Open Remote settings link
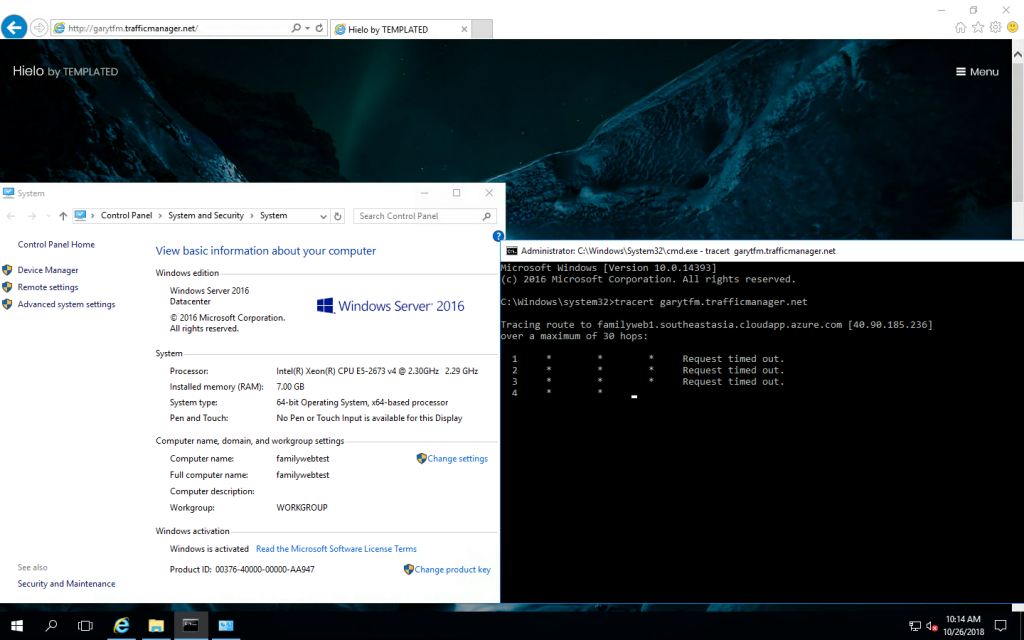The height and width of the screenshot is (640, 1024). [48, 287]
